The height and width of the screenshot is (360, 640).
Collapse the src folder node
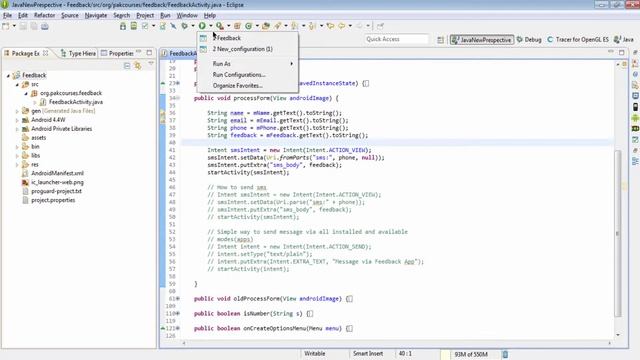(17, 84)
